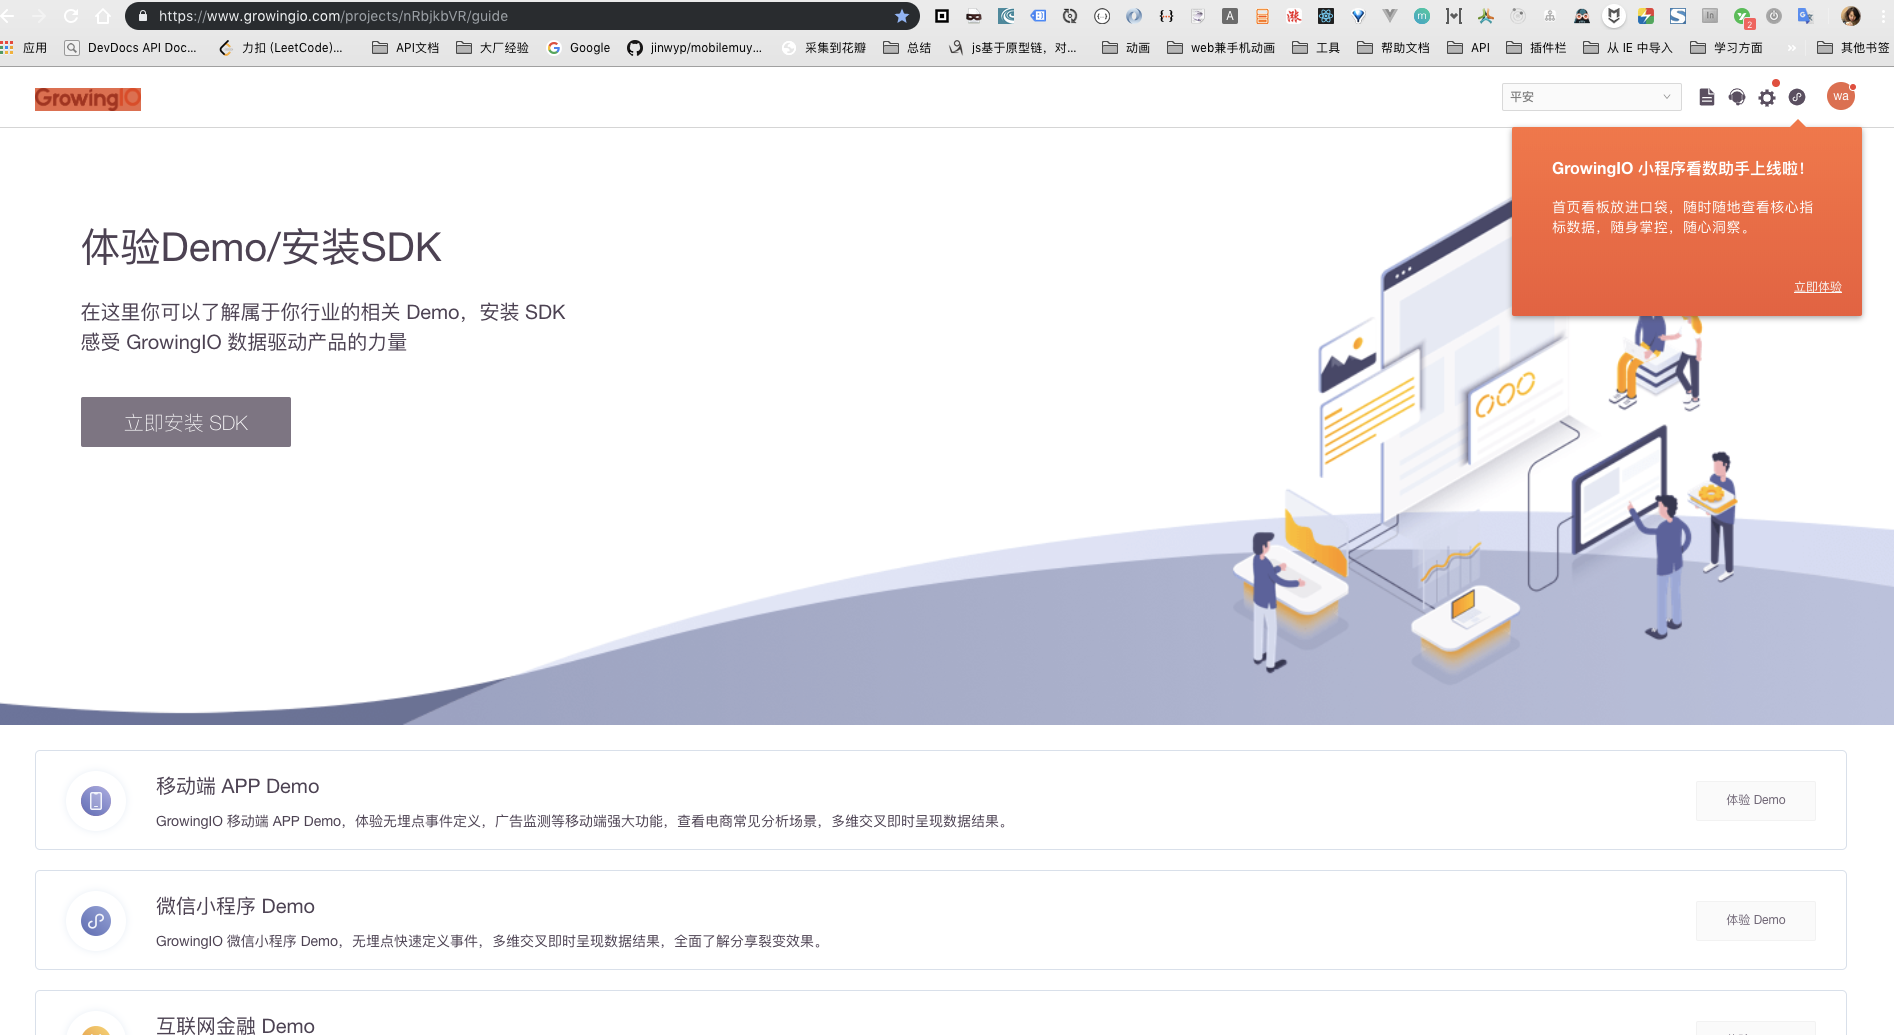
Task: Click the letter A extension icon
Action: (x=1230, y=16)
